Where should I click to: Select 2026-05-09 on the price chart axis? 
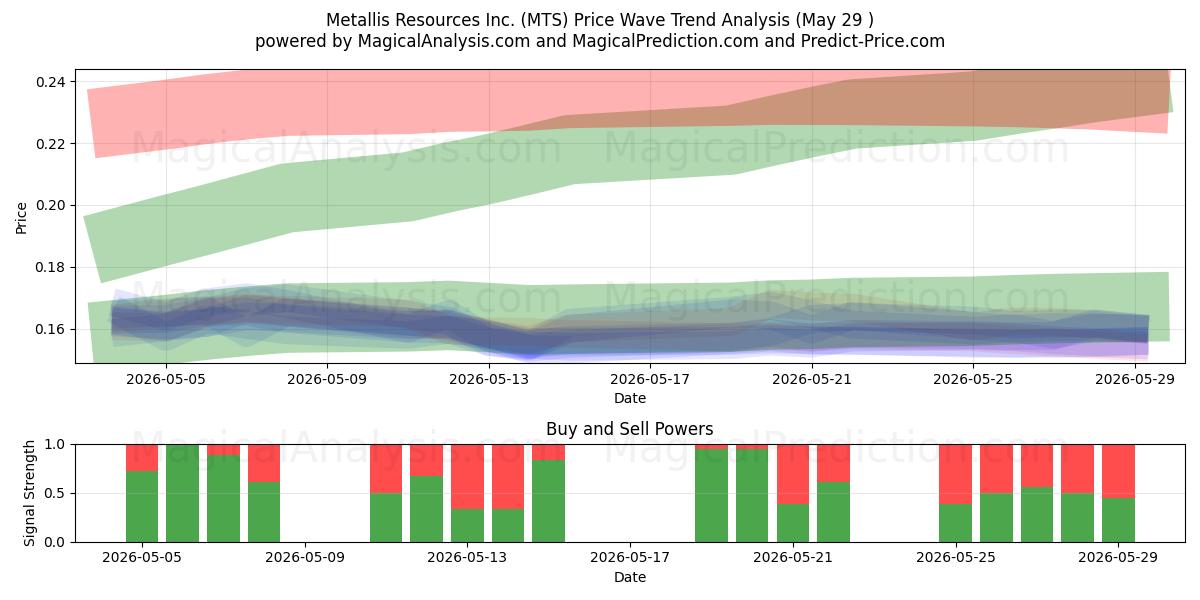pos(325,379)
